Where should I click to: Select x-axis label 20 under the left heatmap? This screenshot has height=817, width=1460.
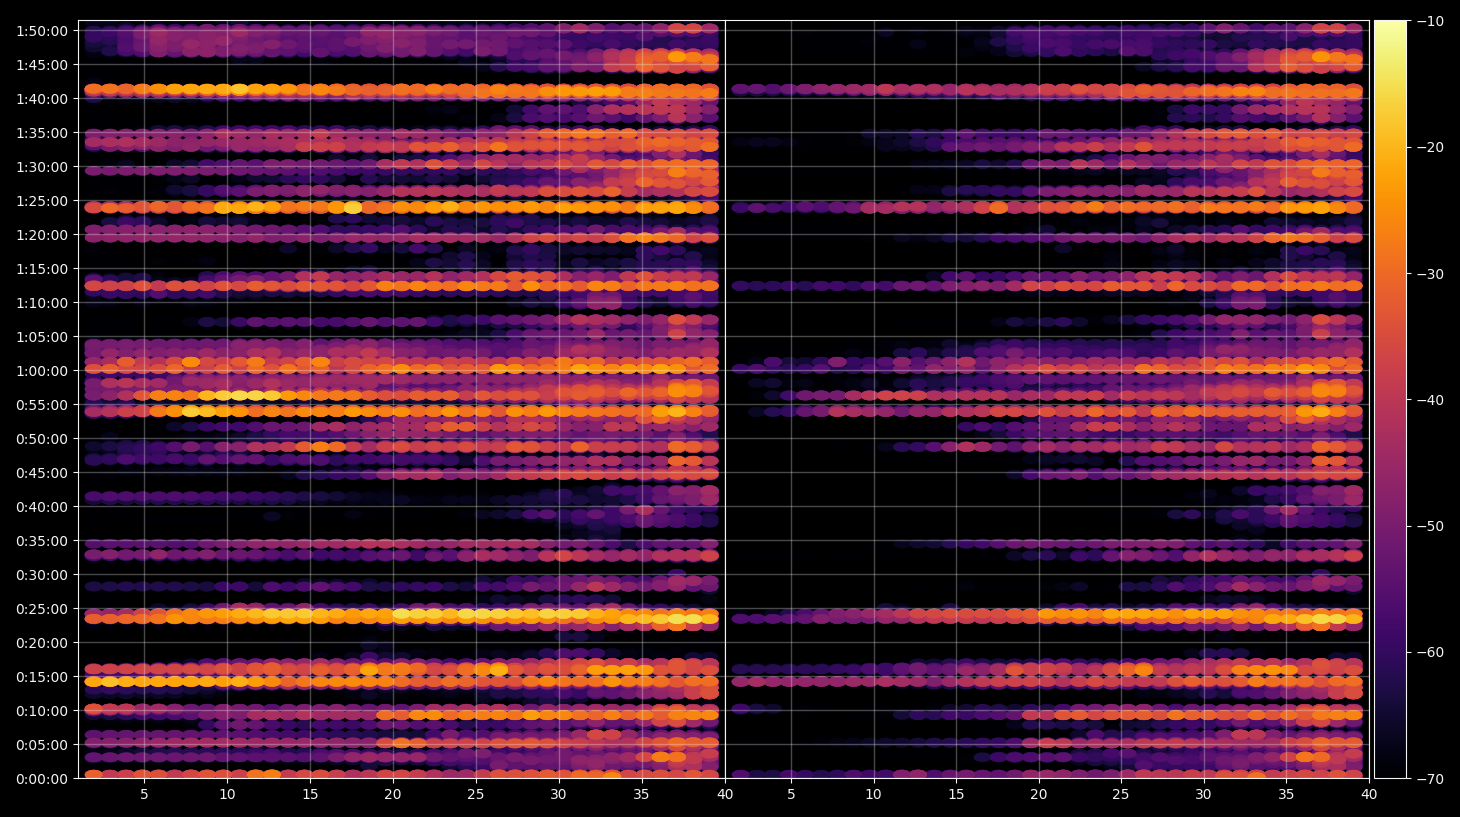pos(393,795)
